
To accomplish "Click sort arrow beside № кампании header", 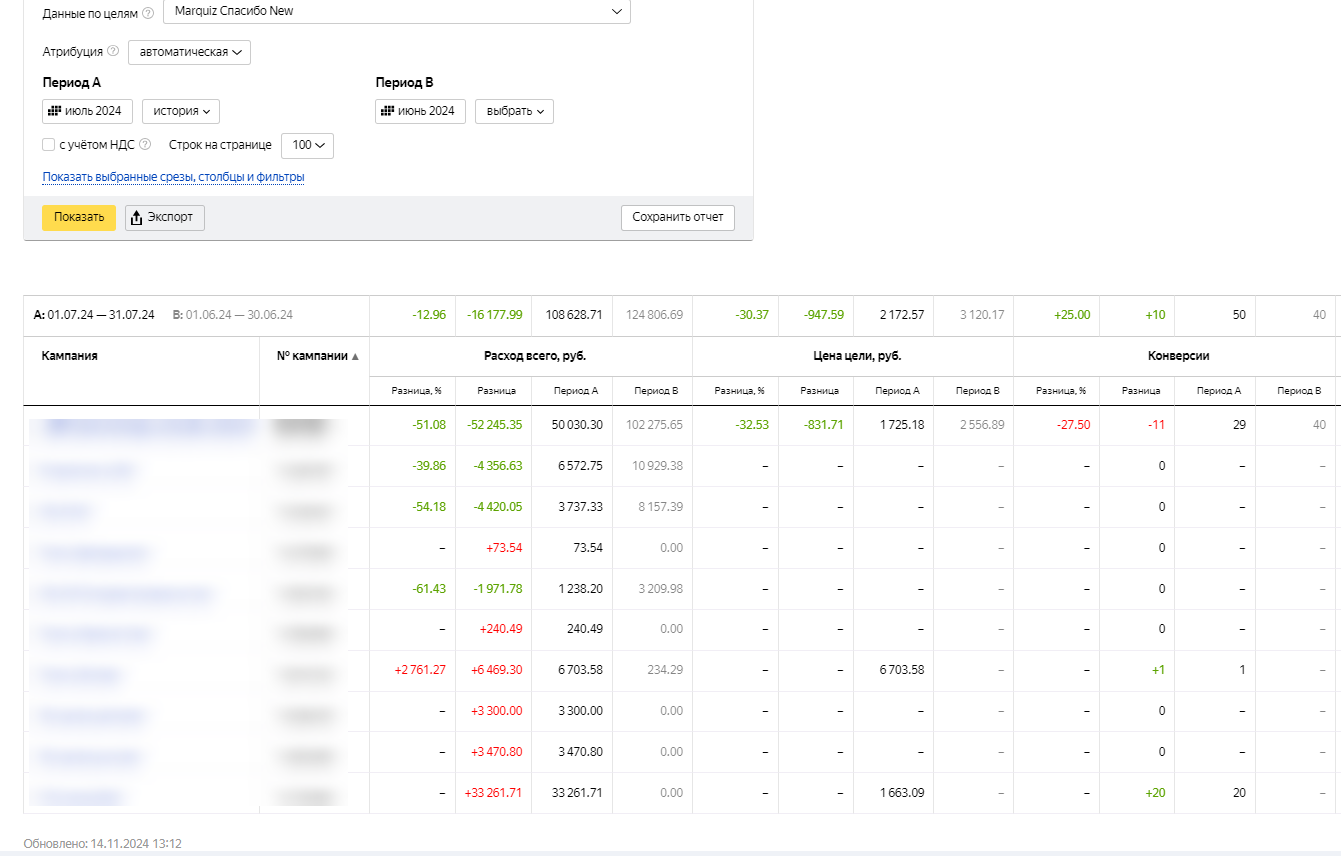I will (x=355, y=356).
